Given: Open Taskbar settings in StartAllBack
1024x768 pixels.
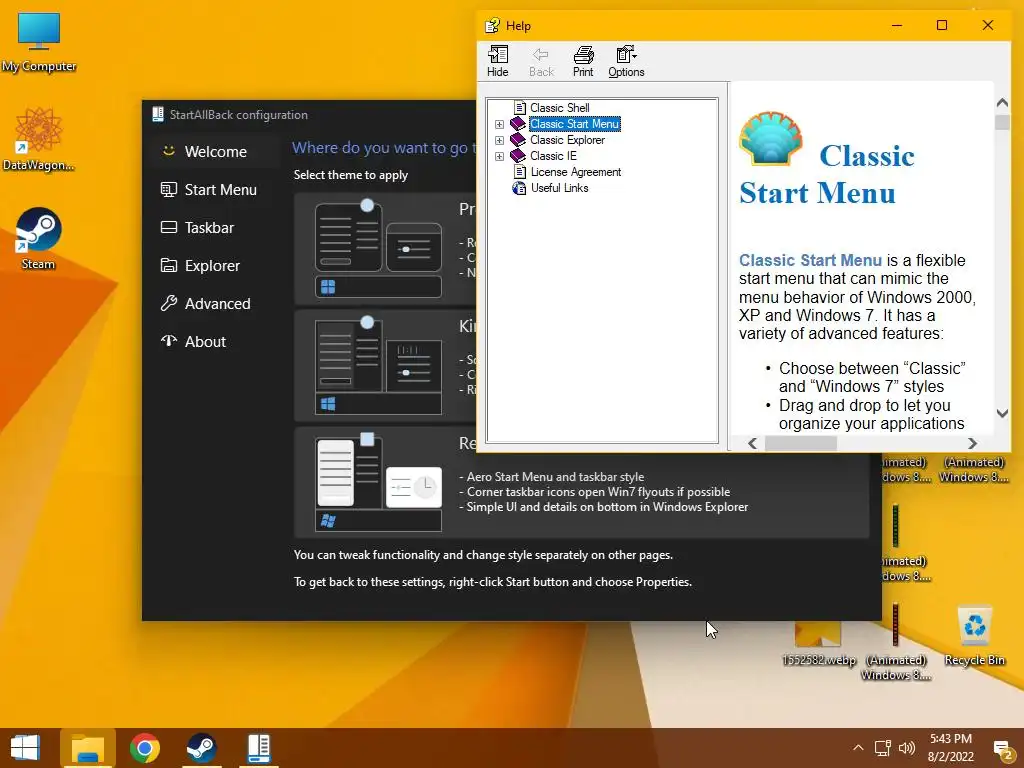Looking at the screenshot, I should (x=213, y=227).
